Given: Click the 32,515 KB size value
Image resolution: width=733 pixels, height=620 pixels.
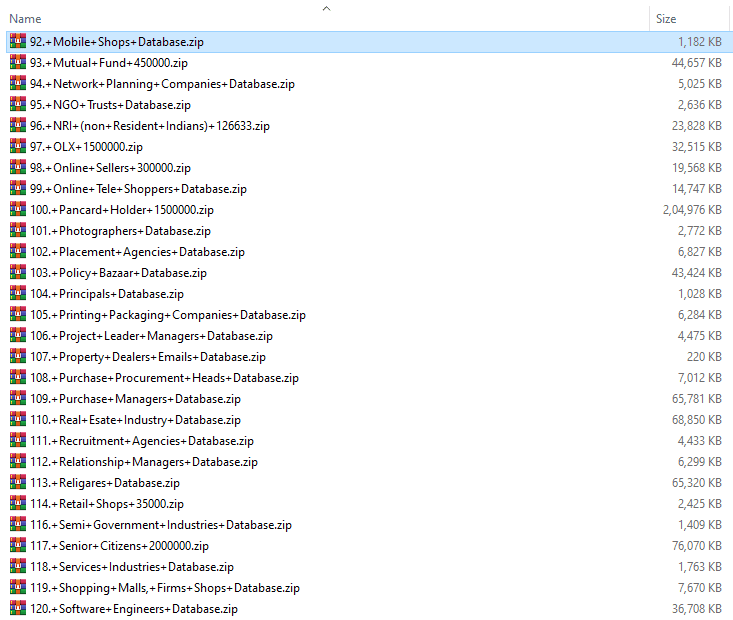Looking at the screenshot, I should [697, 147].
